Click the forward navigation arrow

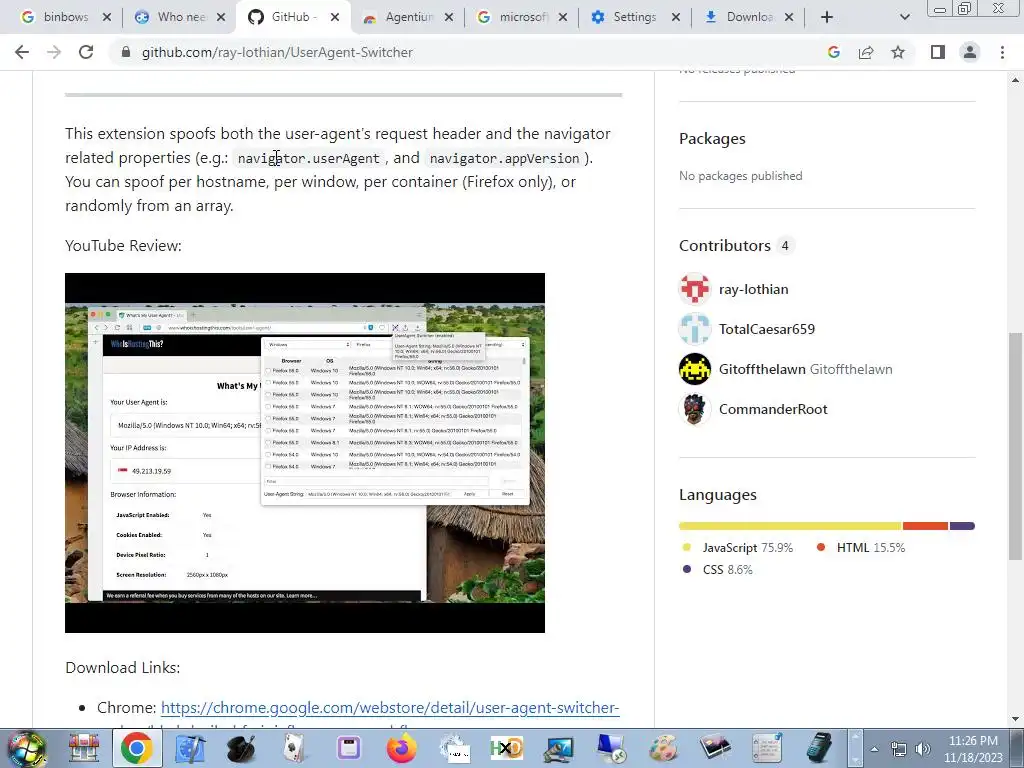[x=54, y=52]
